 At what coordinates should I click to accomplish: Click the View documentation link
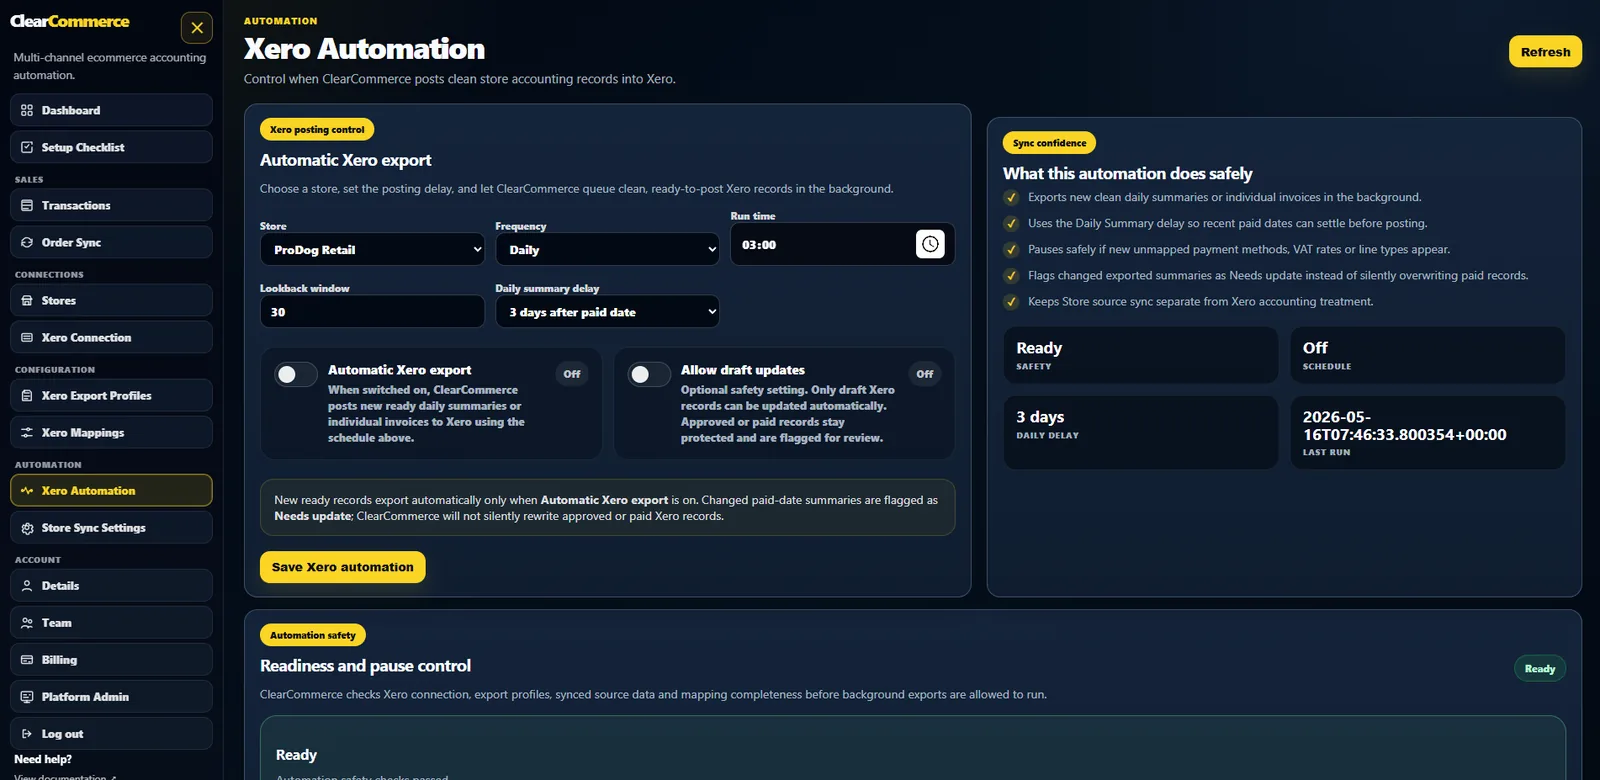pyautogui.click(x=65, y=776)
